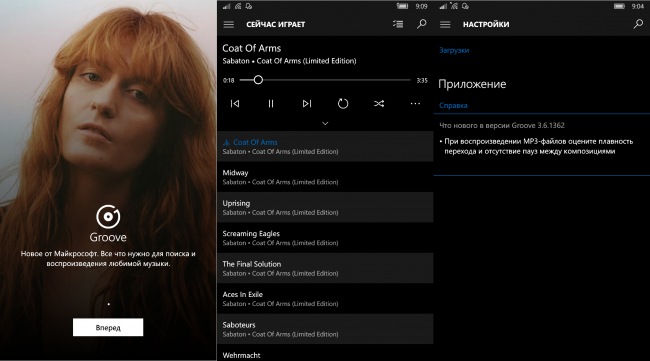
Task: Click the Вперед button
Action: coord(108,327)
